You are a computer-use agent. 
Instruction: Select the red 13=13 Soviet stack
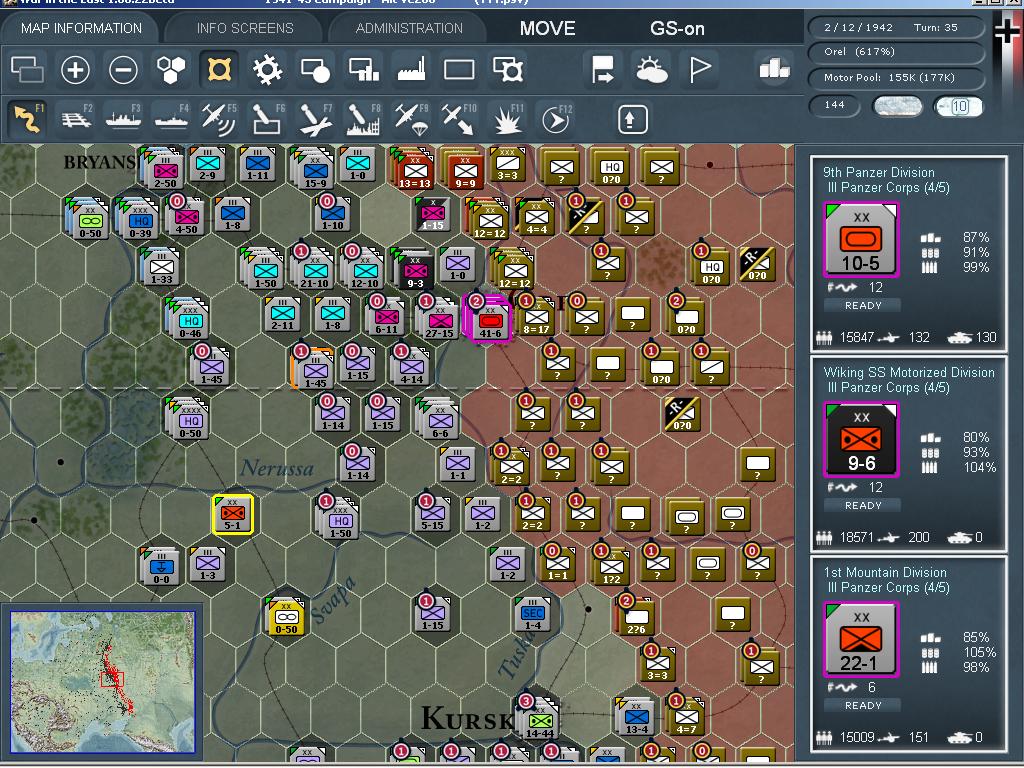pyautogui.click(x=414, y=170)
